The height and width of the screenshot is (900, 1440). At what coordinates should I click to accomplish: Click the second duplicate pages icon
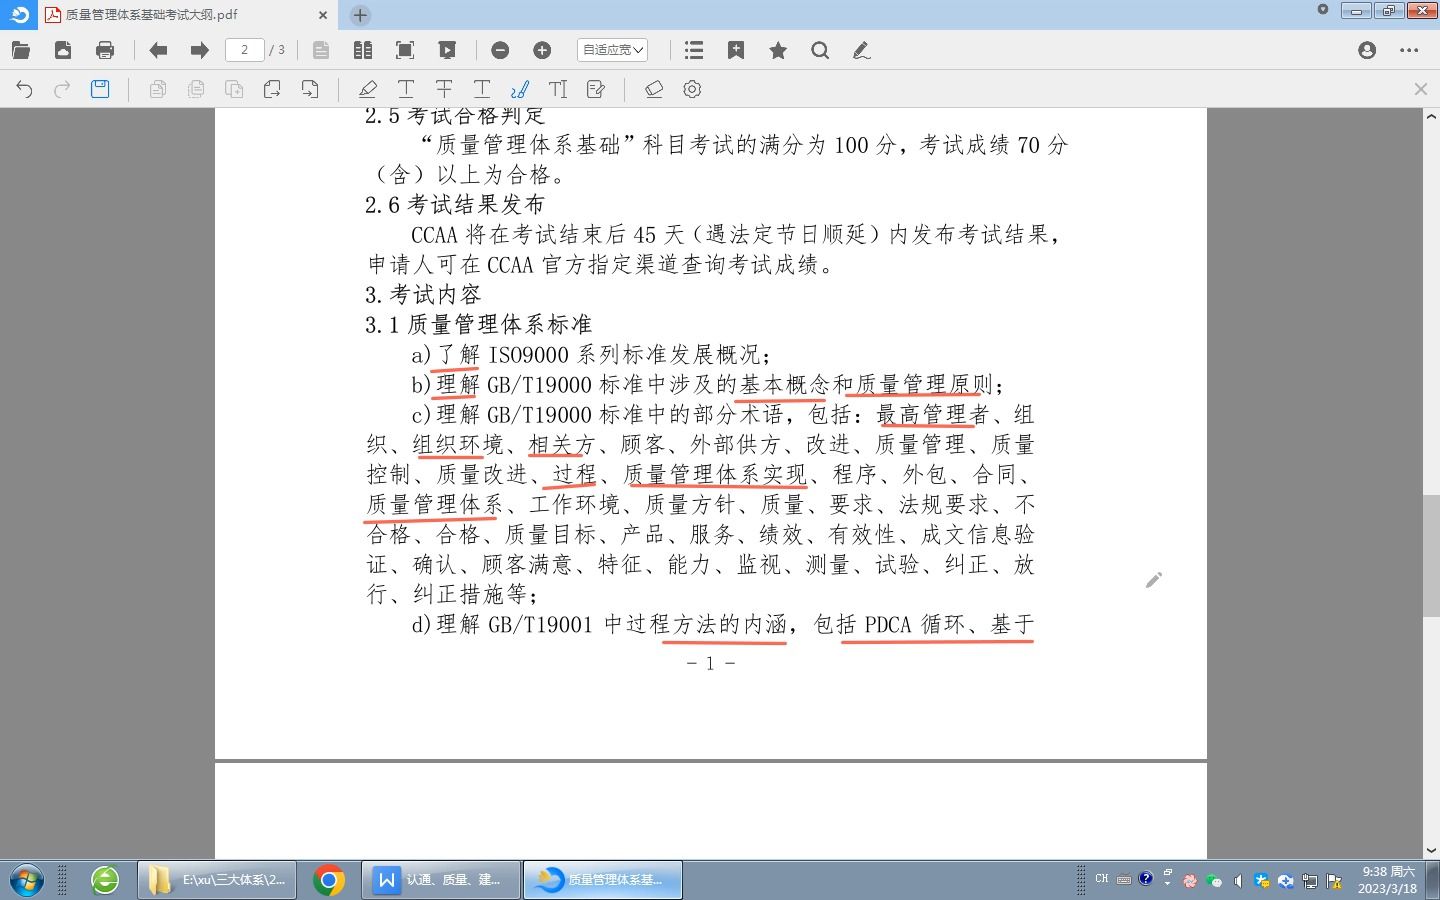pos(196,89)
